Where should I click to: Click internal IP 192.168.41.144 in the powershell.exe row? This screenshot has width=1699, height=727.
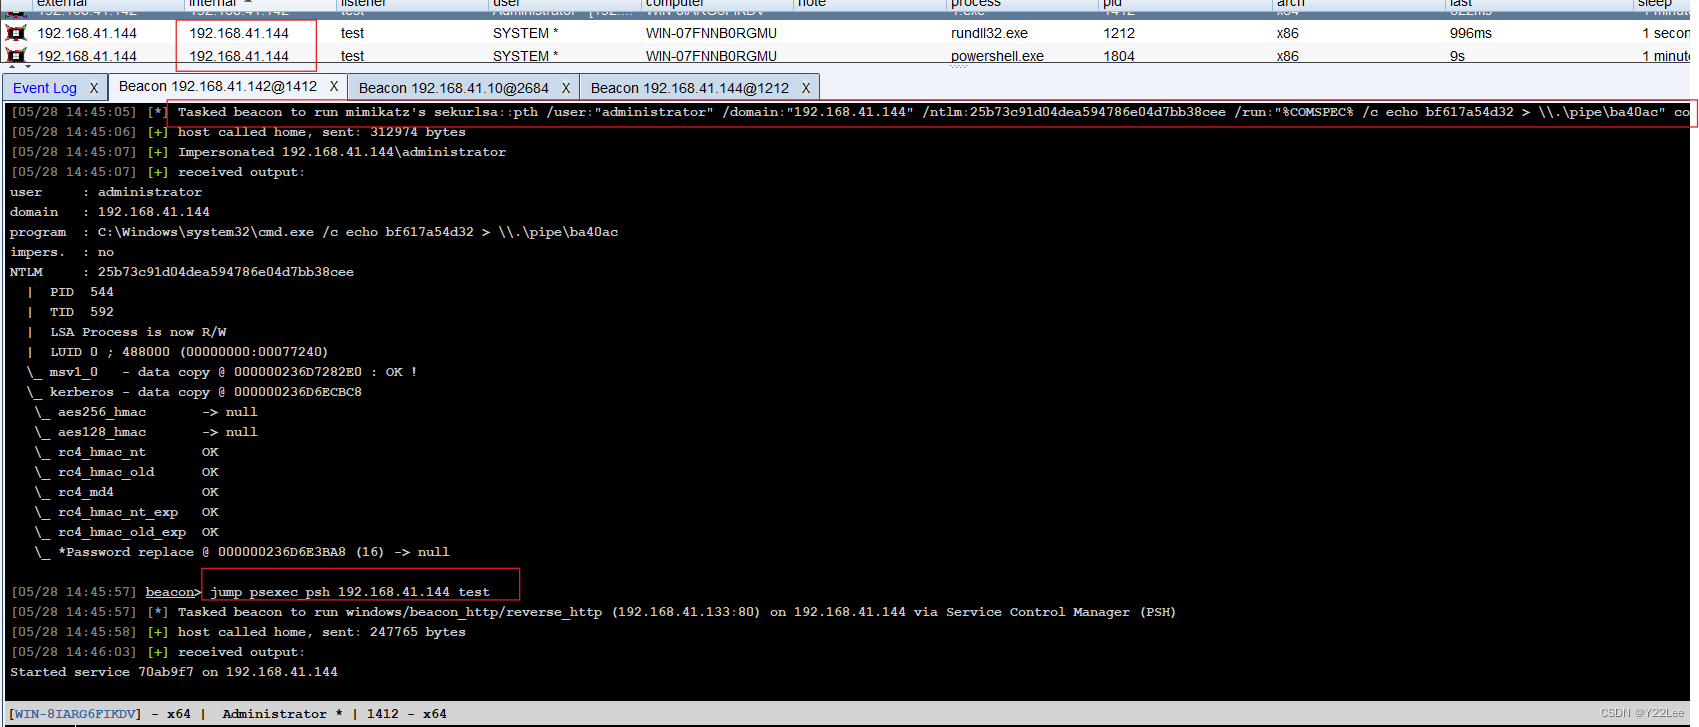tap(239, 56)
